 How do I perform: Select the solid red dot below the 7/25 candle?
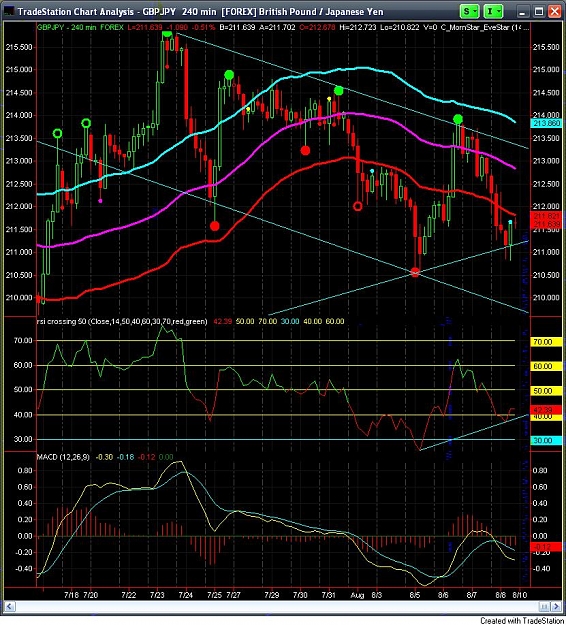coord(214,226)
